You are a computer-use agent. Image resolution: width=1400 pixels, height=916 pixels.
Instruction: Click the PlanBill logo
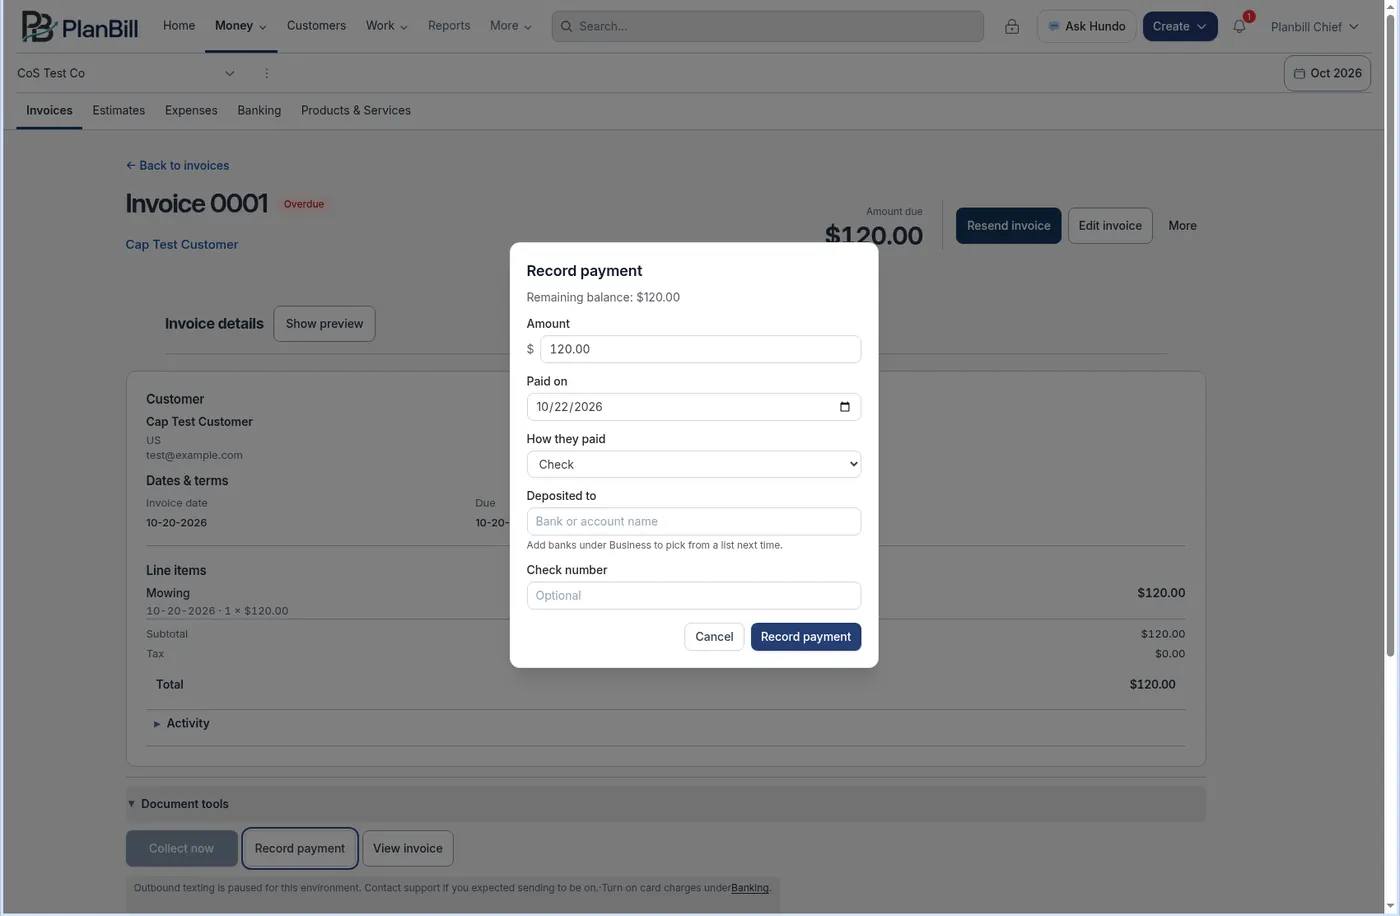tap(80, 26)
